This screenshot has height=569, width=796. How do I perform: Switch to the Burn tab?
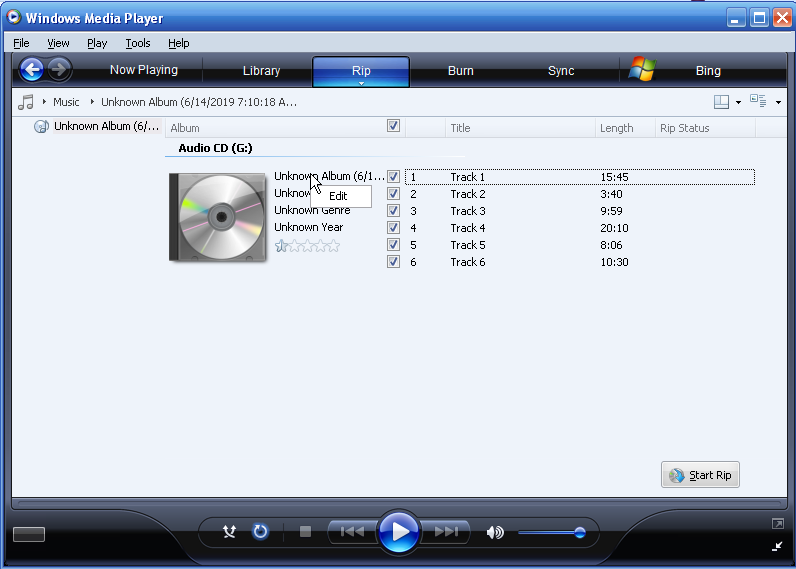[x=460, y=71]
